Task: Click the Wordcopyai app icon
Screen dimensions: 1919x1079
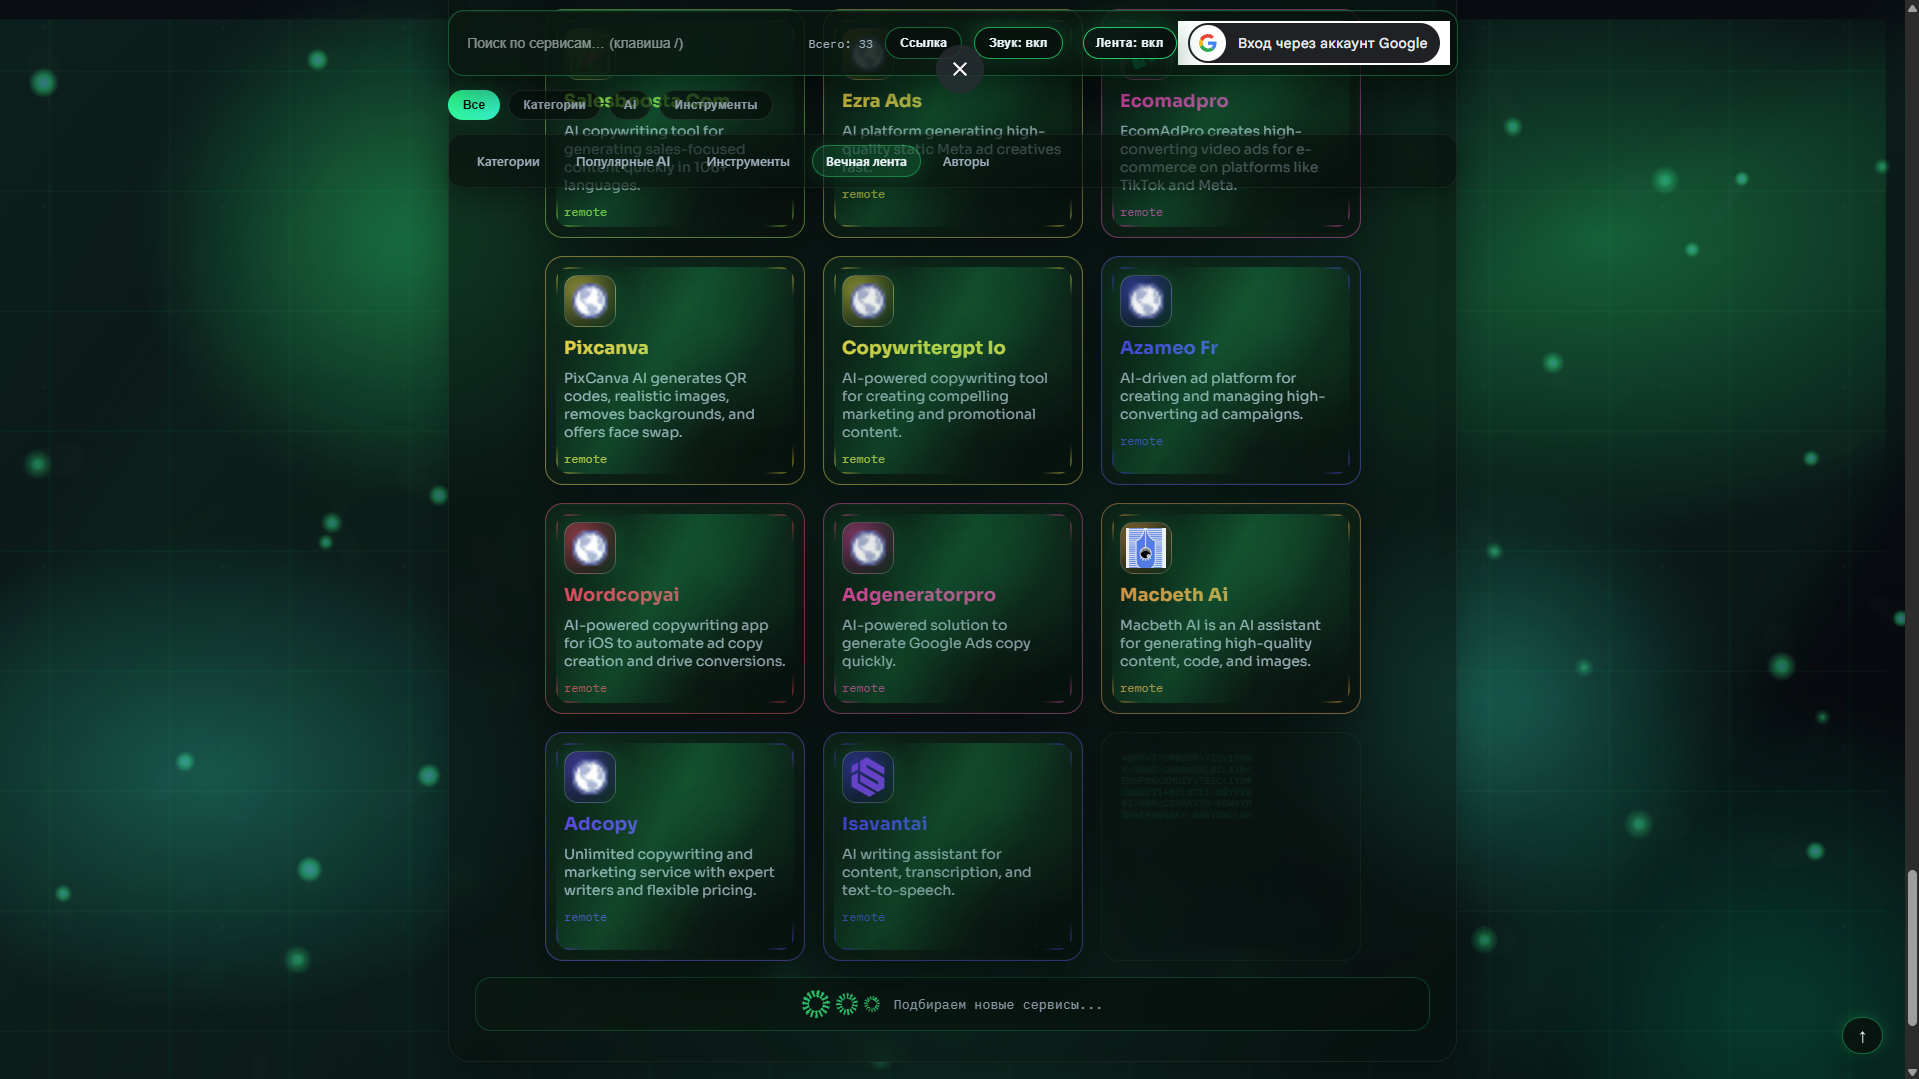Action: [x=589, y=548]
